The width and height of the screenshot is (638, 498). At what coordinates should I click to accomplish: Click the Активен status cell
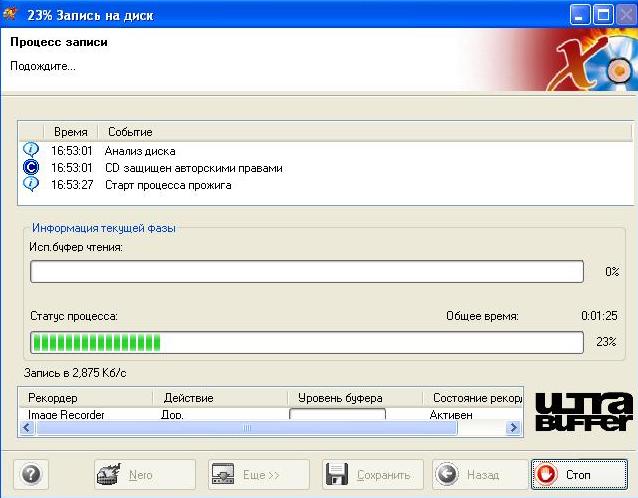pyautogui.click(x=451, y=415)
